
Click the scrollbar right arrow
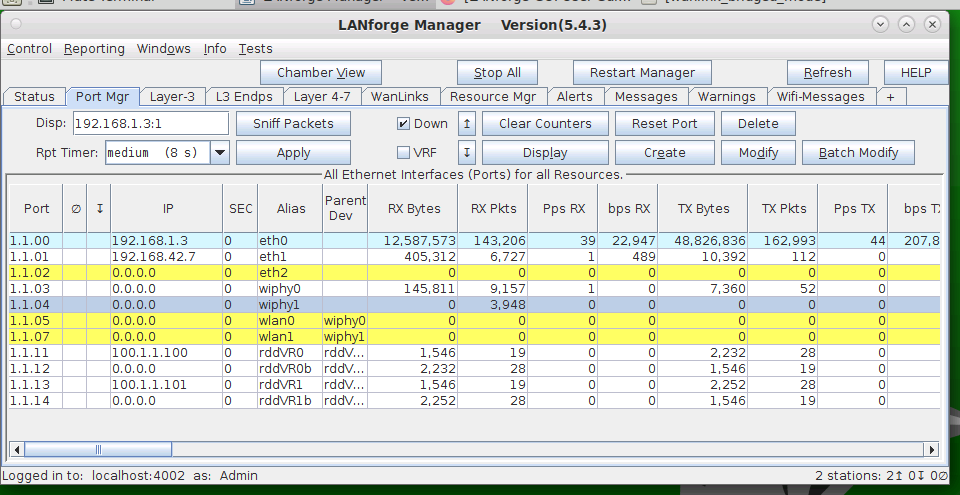tap(932, 450)
